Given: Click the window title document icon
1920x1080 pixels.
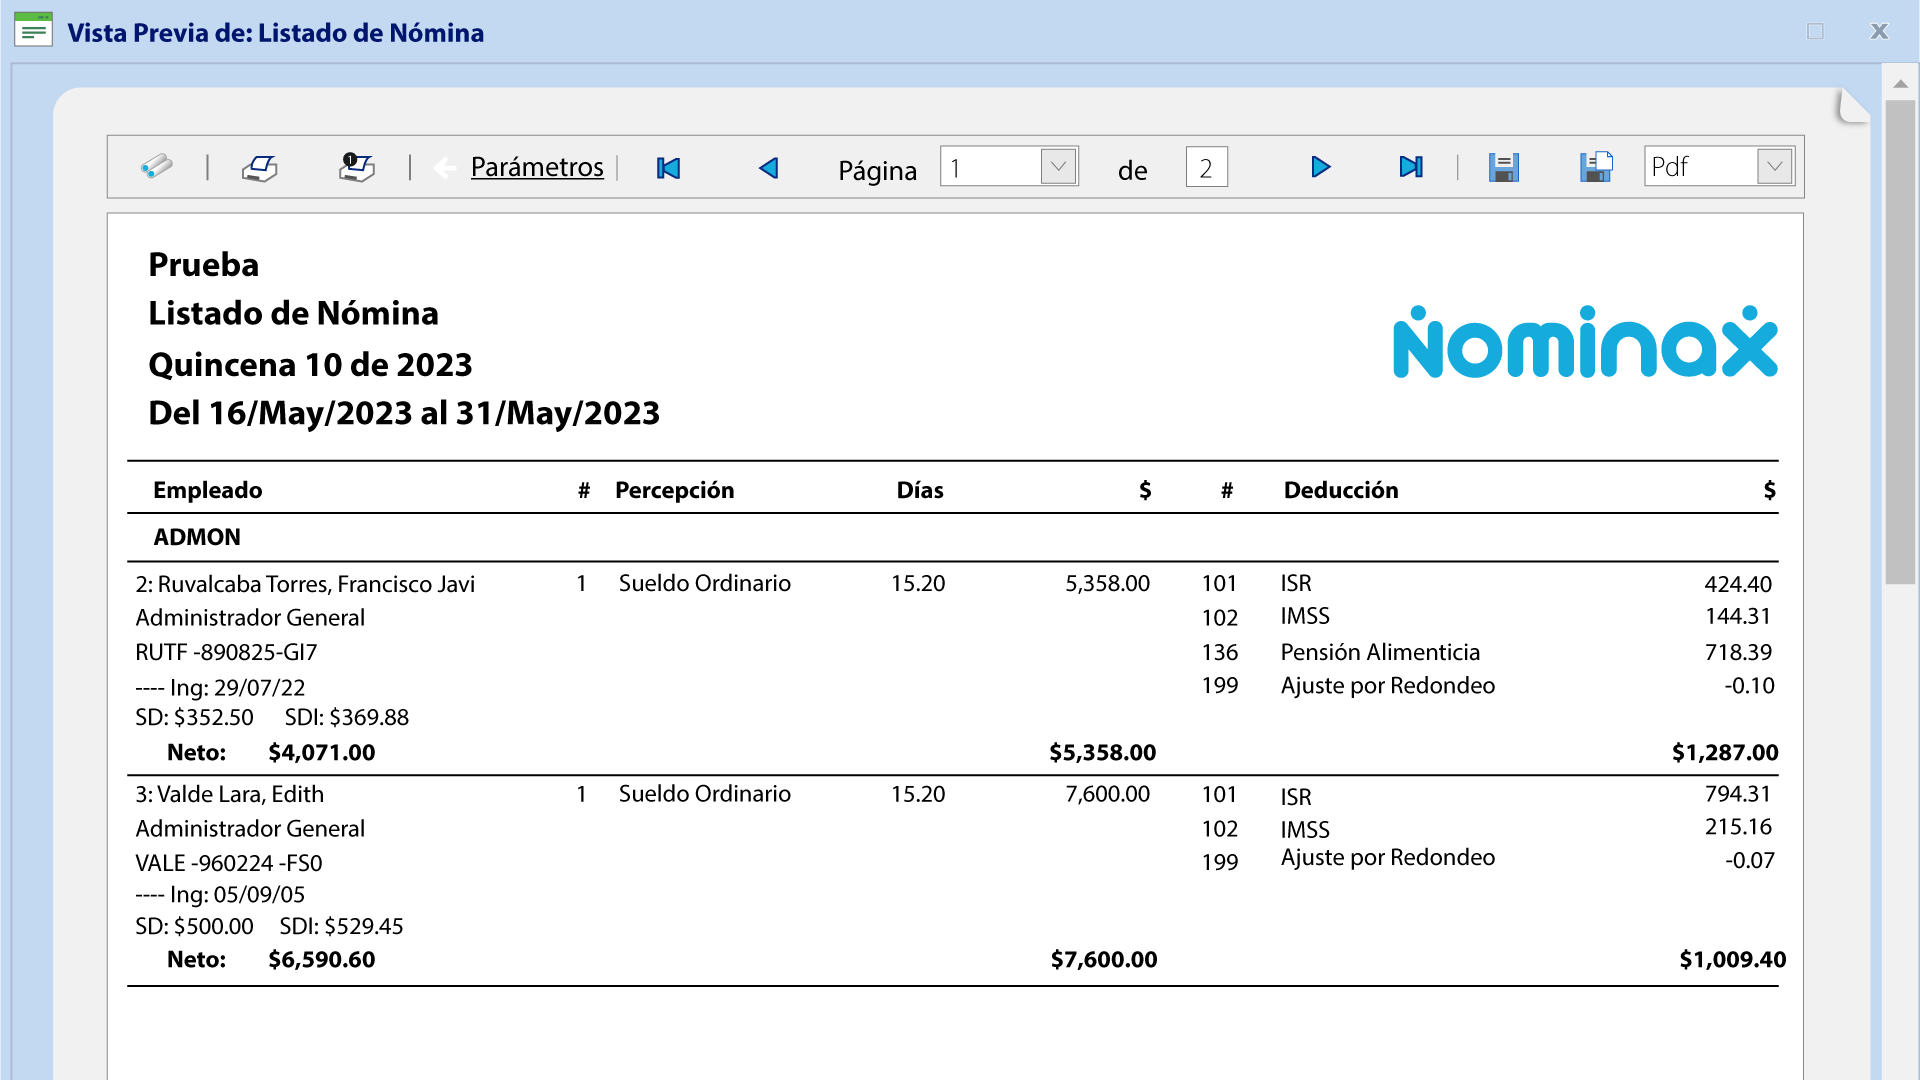Looking at the screenshot, I should click(33, 31).
